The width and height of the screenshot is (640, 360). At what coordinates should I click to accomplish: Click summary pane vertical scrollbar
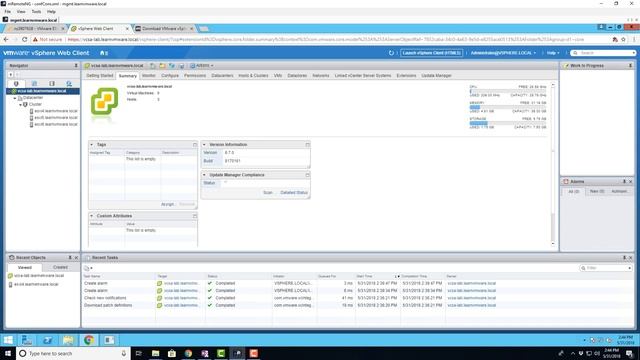553,163
